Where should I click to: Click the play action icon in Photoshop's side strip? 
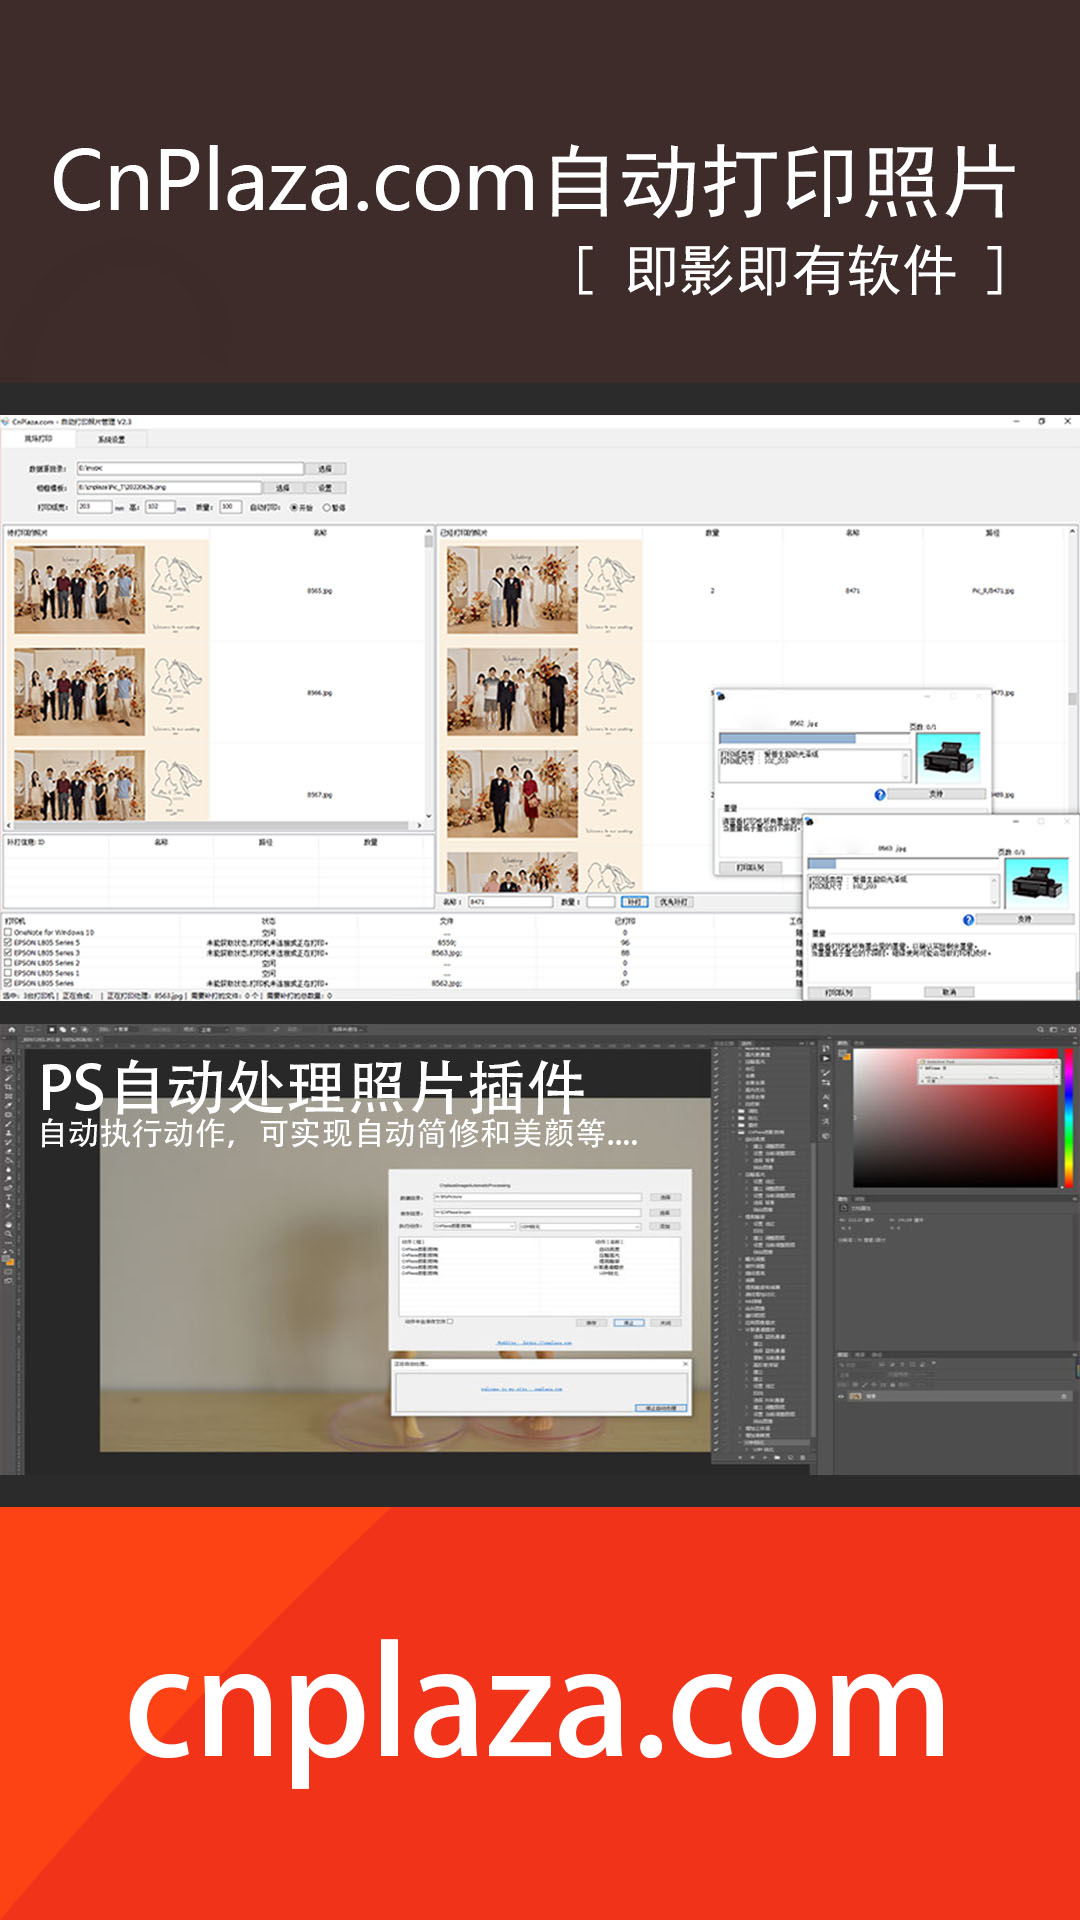point(826,1056)
